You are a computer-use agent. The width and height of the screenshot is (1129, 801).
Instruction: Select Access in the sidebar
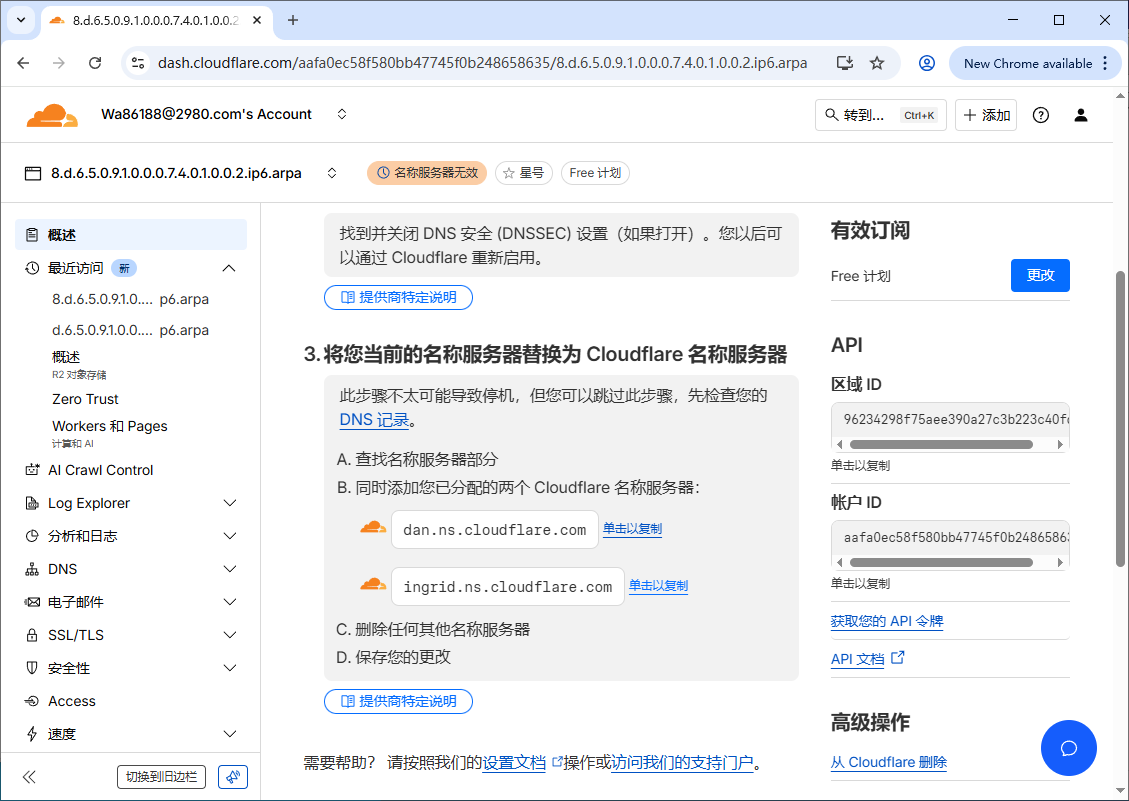click(x=75, y=700)
